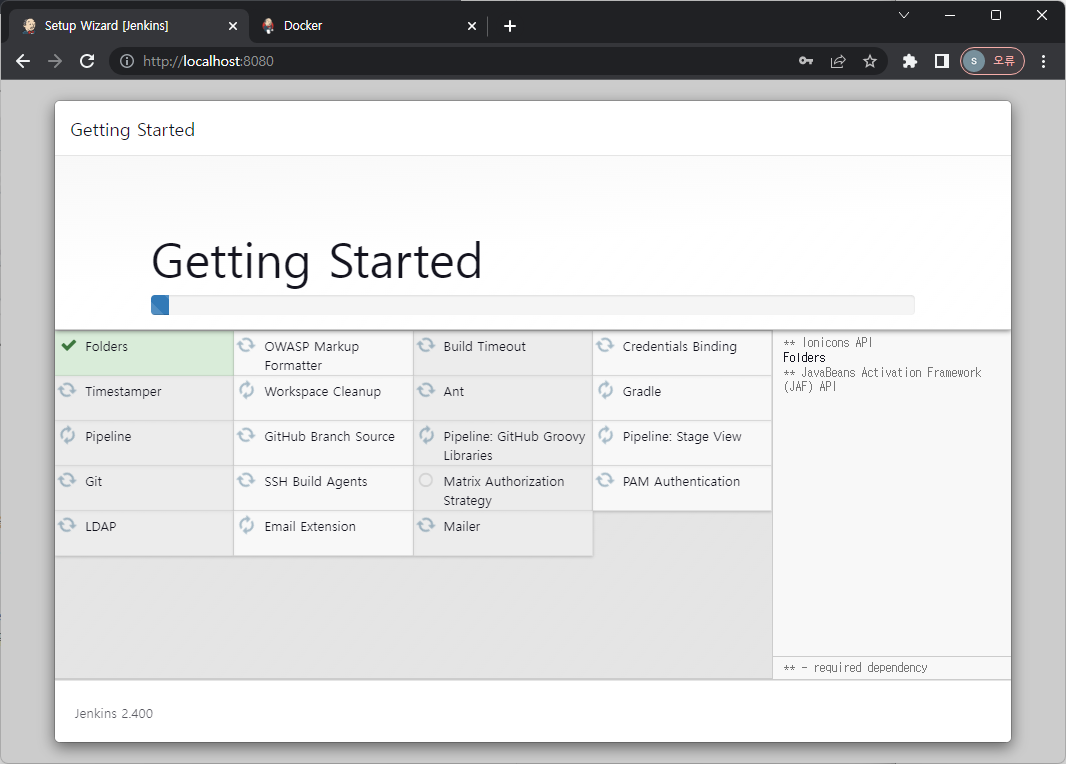Click the SSH Build Agents label
Screen dimensions: 1066x764
pos(315,481)
